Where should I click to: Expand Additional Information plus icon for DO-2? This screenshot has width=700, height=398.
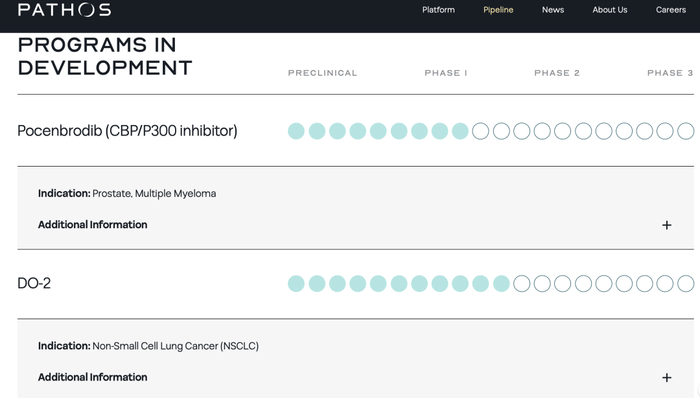667,377
